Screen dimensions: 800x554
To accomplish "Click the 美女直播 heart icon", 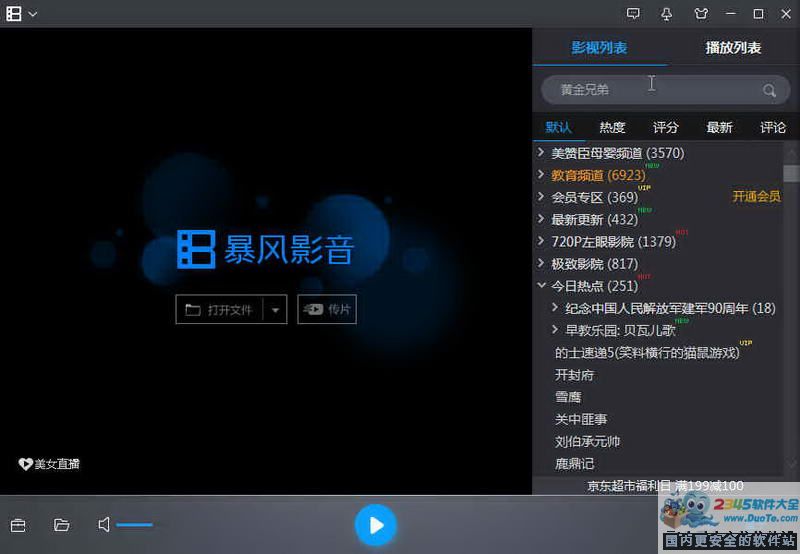I will tap(25, 464).
